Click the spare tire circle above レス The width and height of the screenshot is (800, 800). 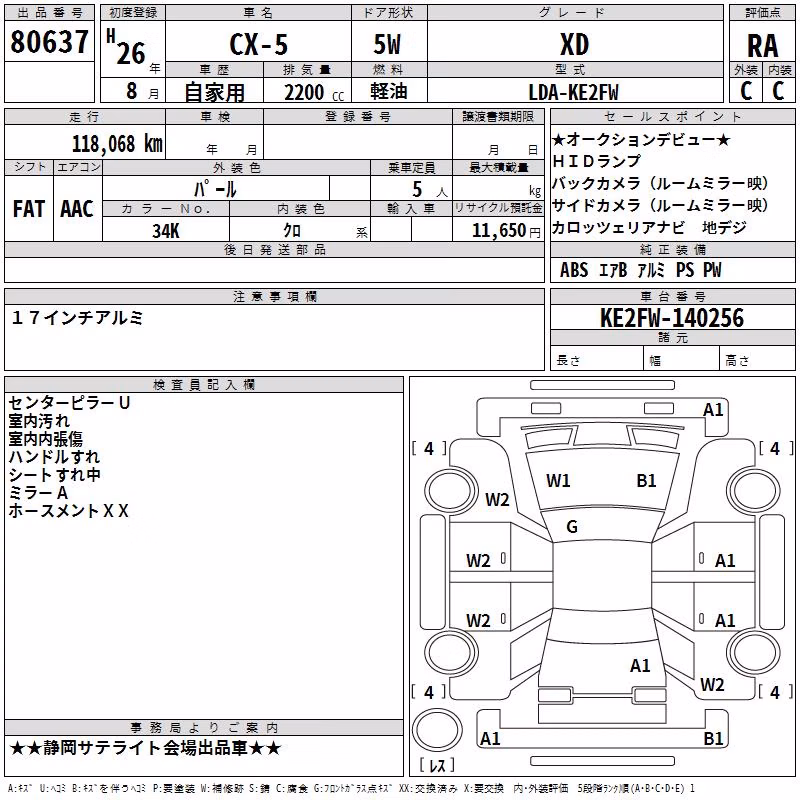(437, 730)
